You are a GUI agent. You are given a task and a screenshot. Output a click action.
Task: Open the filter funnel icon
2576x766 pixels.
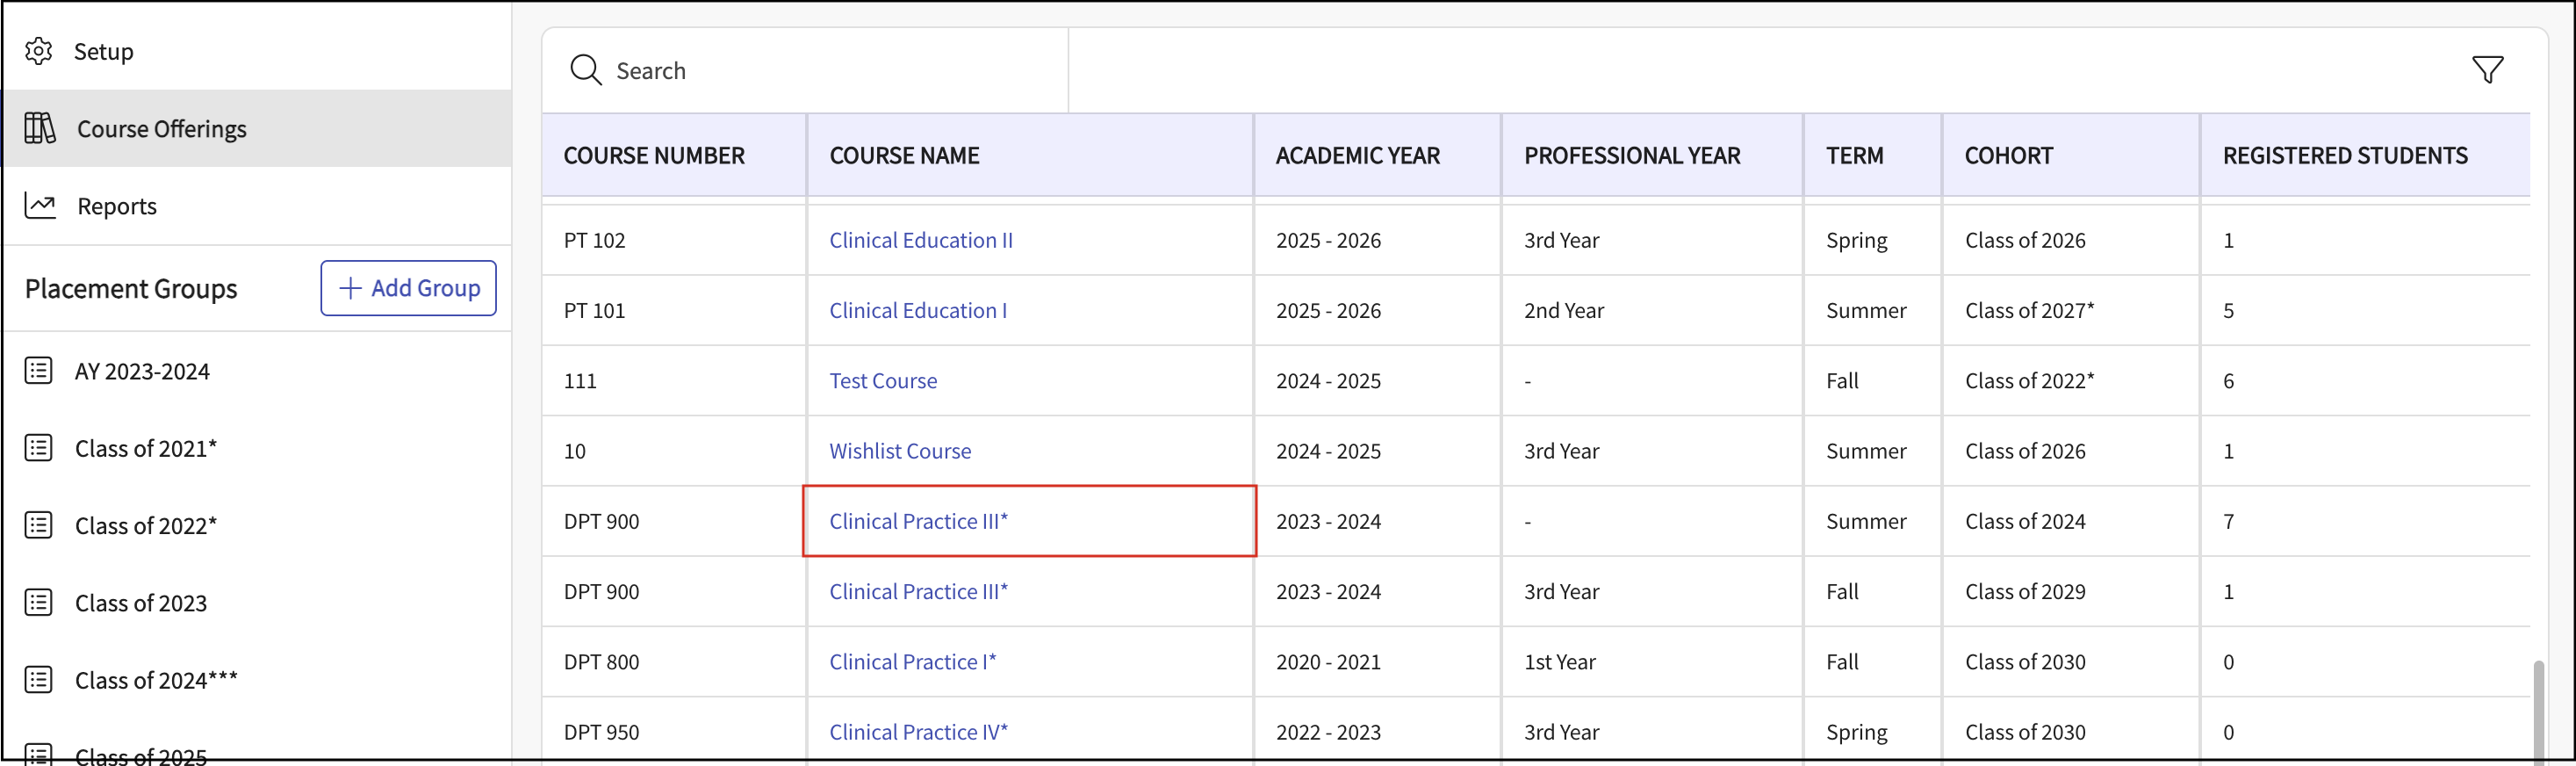[x=2487, y=70]
